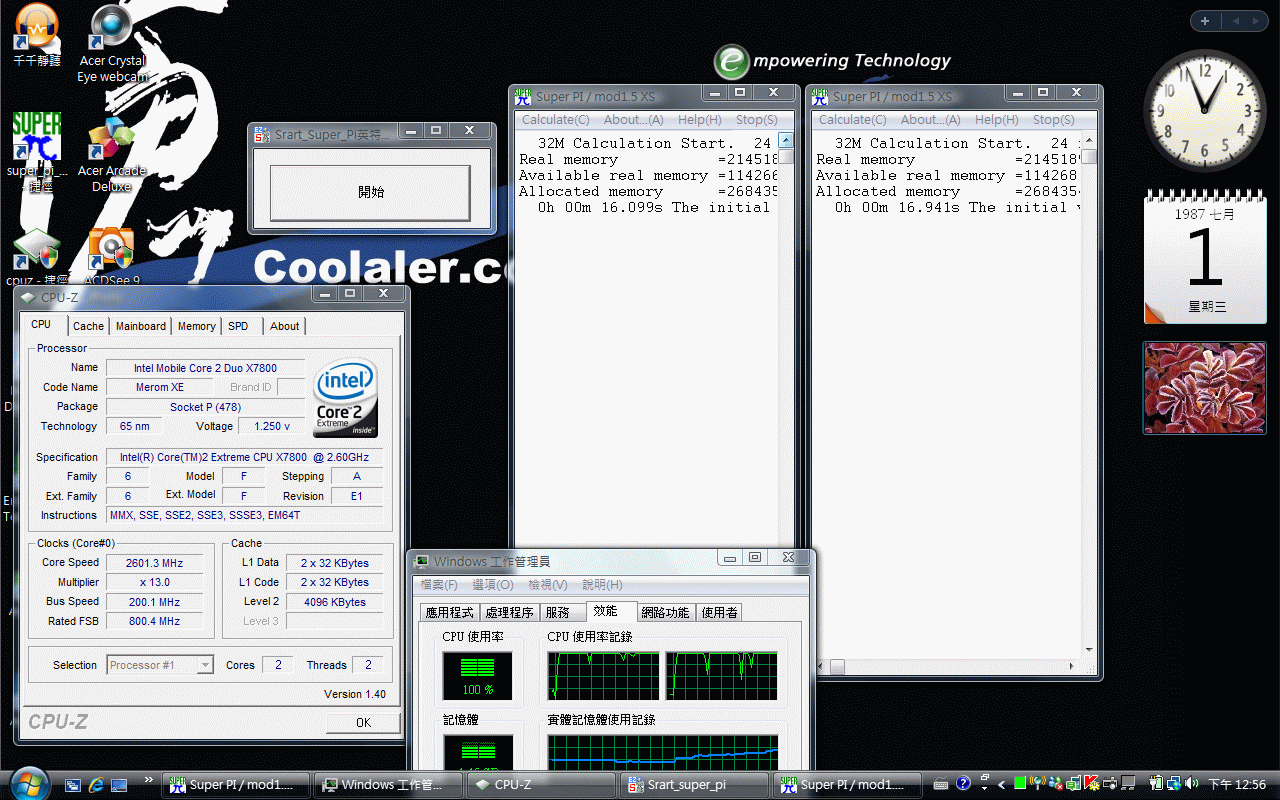Click the sidebar plus button to add gadgets
The image size is (1280, 800).
(x=1205, y=21)
